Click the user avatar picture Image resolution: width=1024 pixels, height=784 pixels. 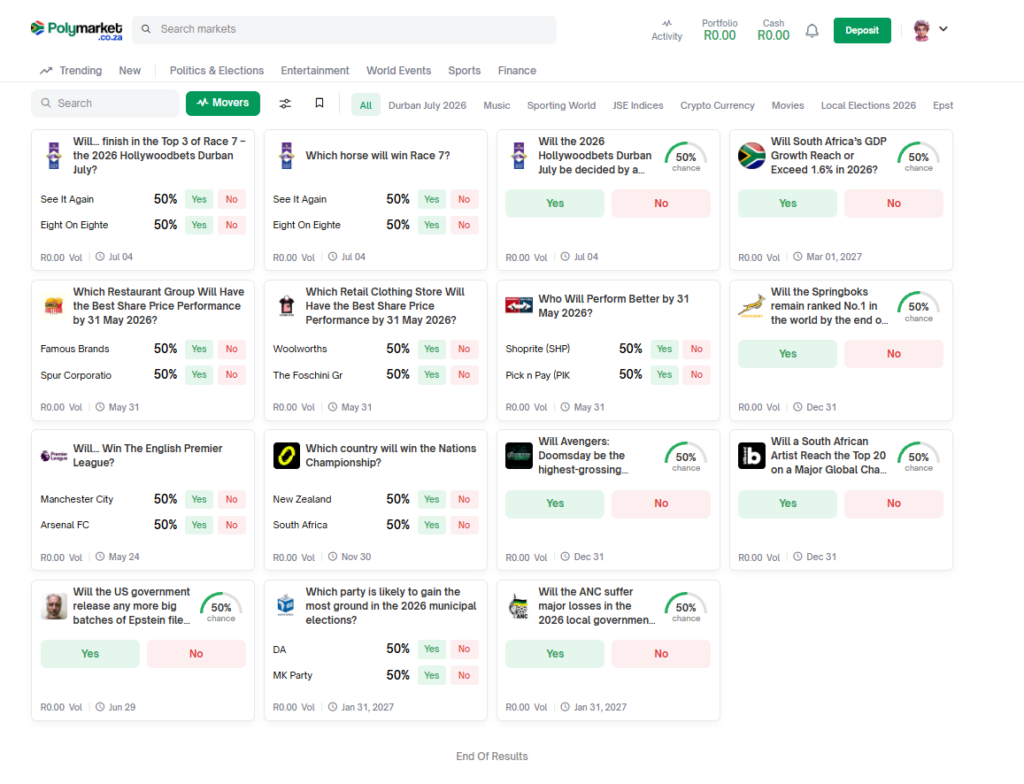click(921, 30)
